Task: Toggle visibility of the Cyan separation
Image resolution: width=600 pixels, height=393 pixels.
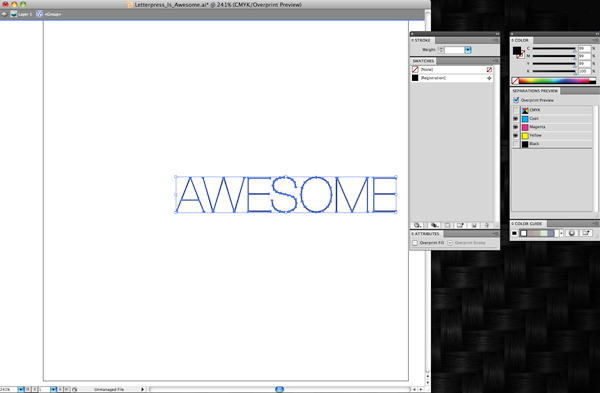Action: (515, 119)
